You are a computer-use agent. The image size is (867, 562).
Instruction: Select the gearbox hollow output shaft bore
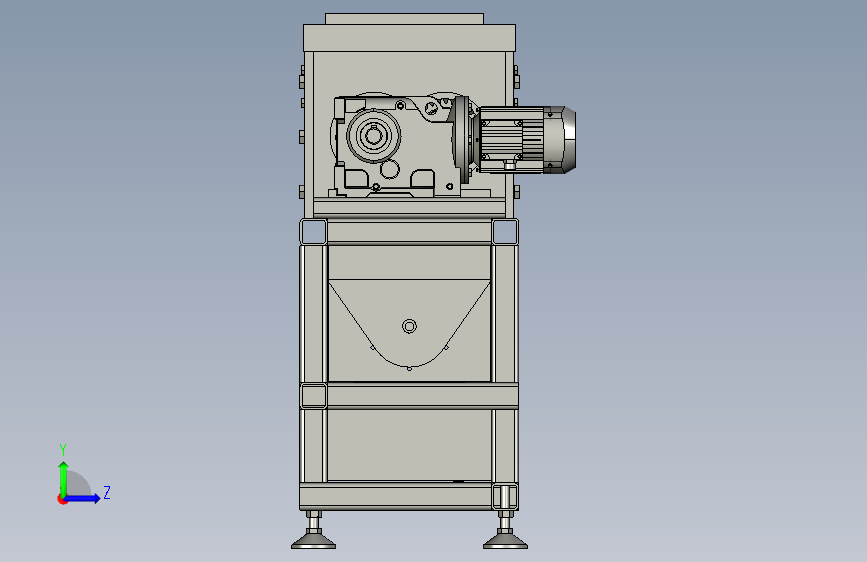[x=373, y=135]
